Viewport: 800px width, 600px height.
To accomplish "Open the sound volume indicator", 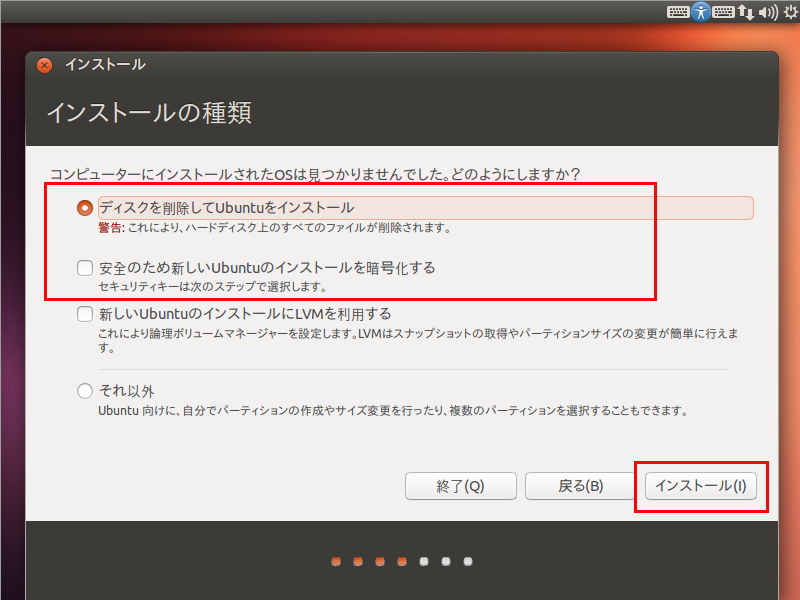I will pyautogui.click(x=768, y=12).
